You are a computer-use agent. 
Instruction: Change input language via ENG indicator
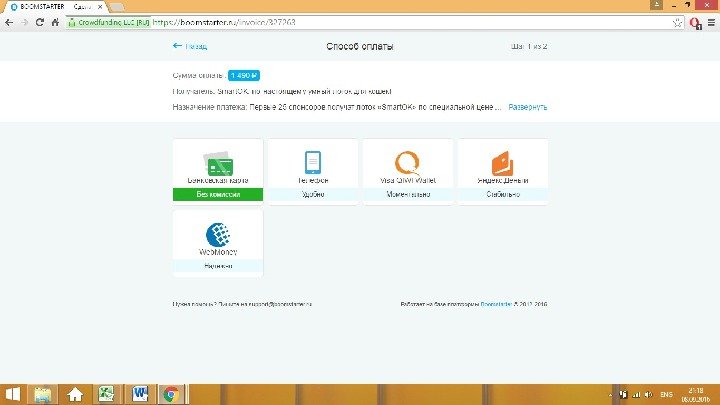(x=666, y=395)
